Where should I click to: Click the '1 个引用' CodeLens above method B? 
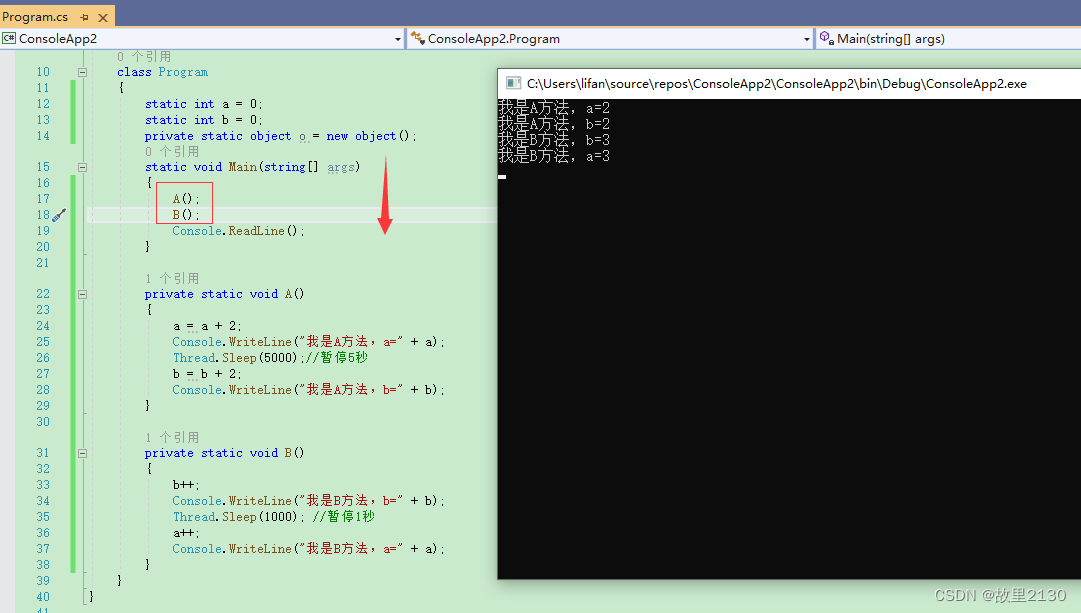(172, 437)
